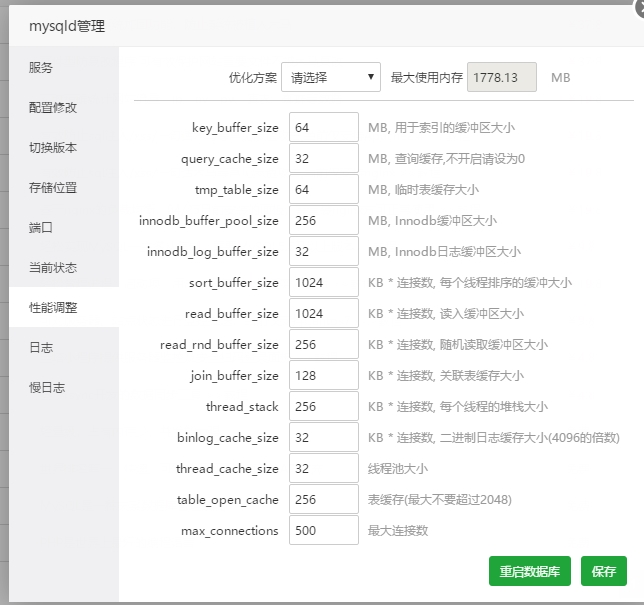Screen dimensions: 644x605
Task: Open the 优化方案 dropdown
Action: tap(331, 77)
